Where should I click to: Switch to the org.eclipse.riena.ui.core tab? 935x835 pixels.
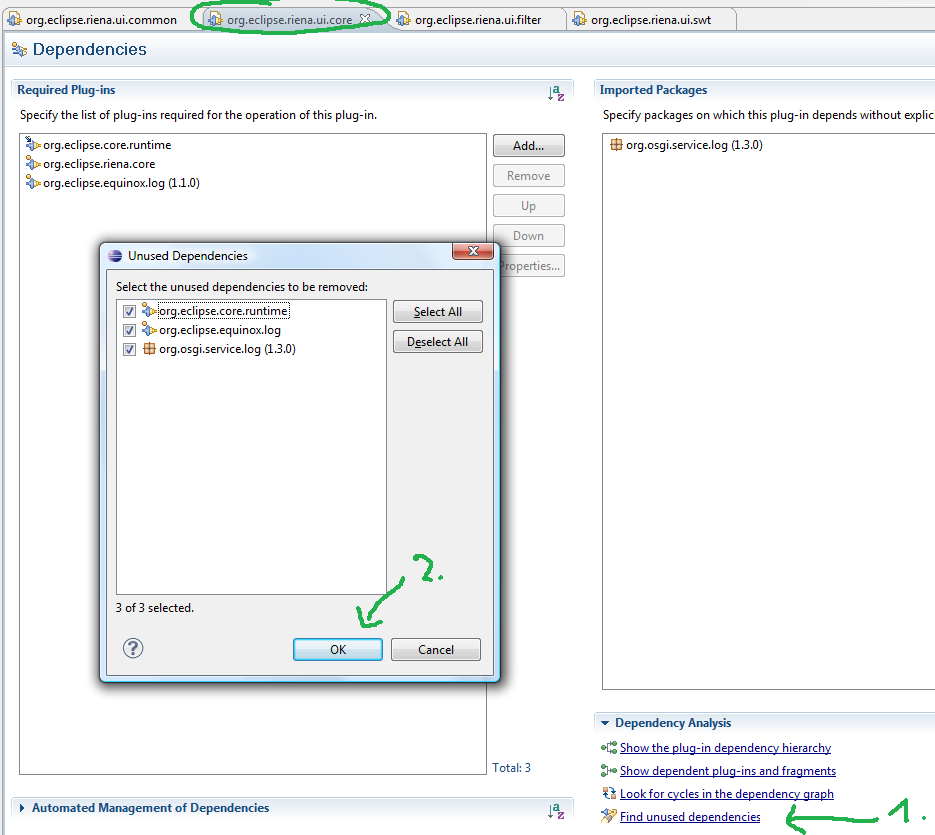(x=289, y=20)
